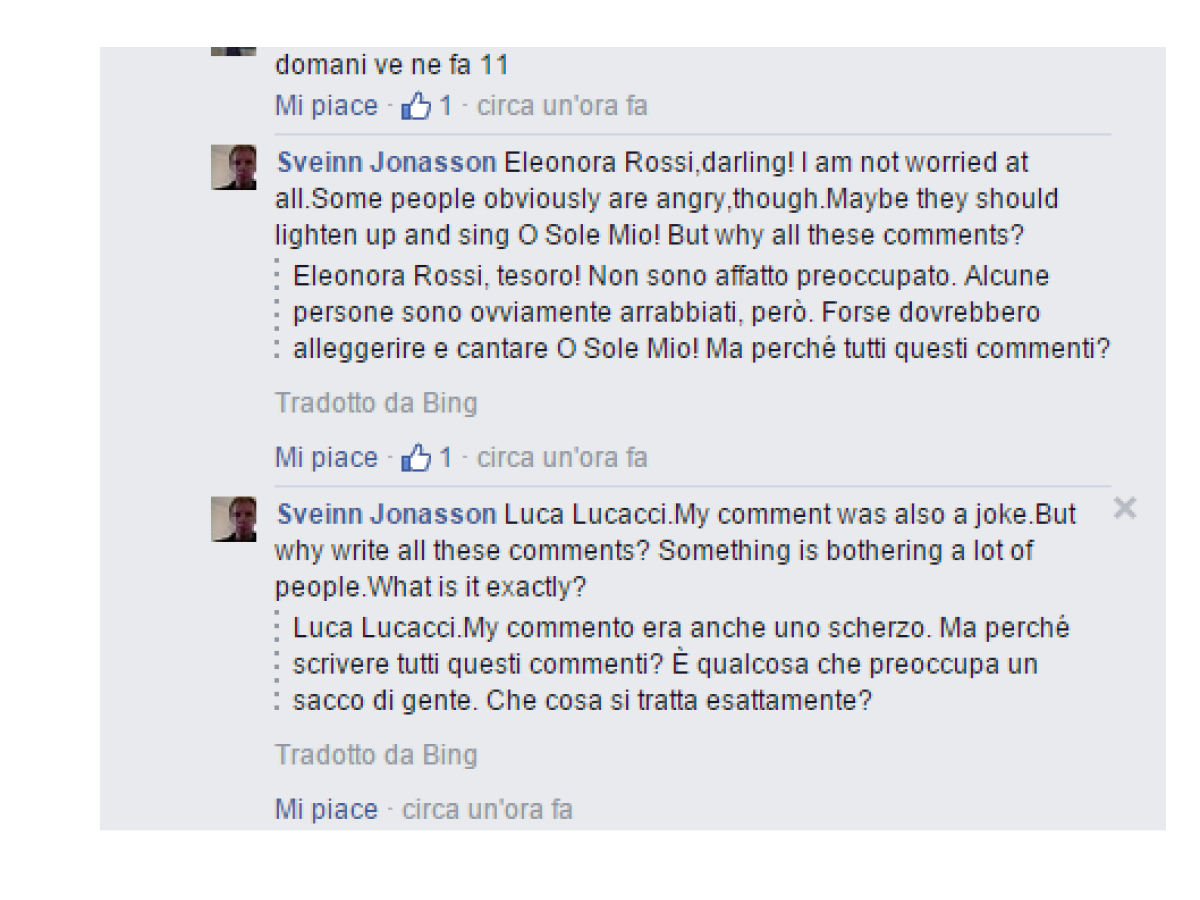Open Sveinn Jonasson profile on Luca Lucacci comment
The image size is (1200, 900).
pos(386,514)
